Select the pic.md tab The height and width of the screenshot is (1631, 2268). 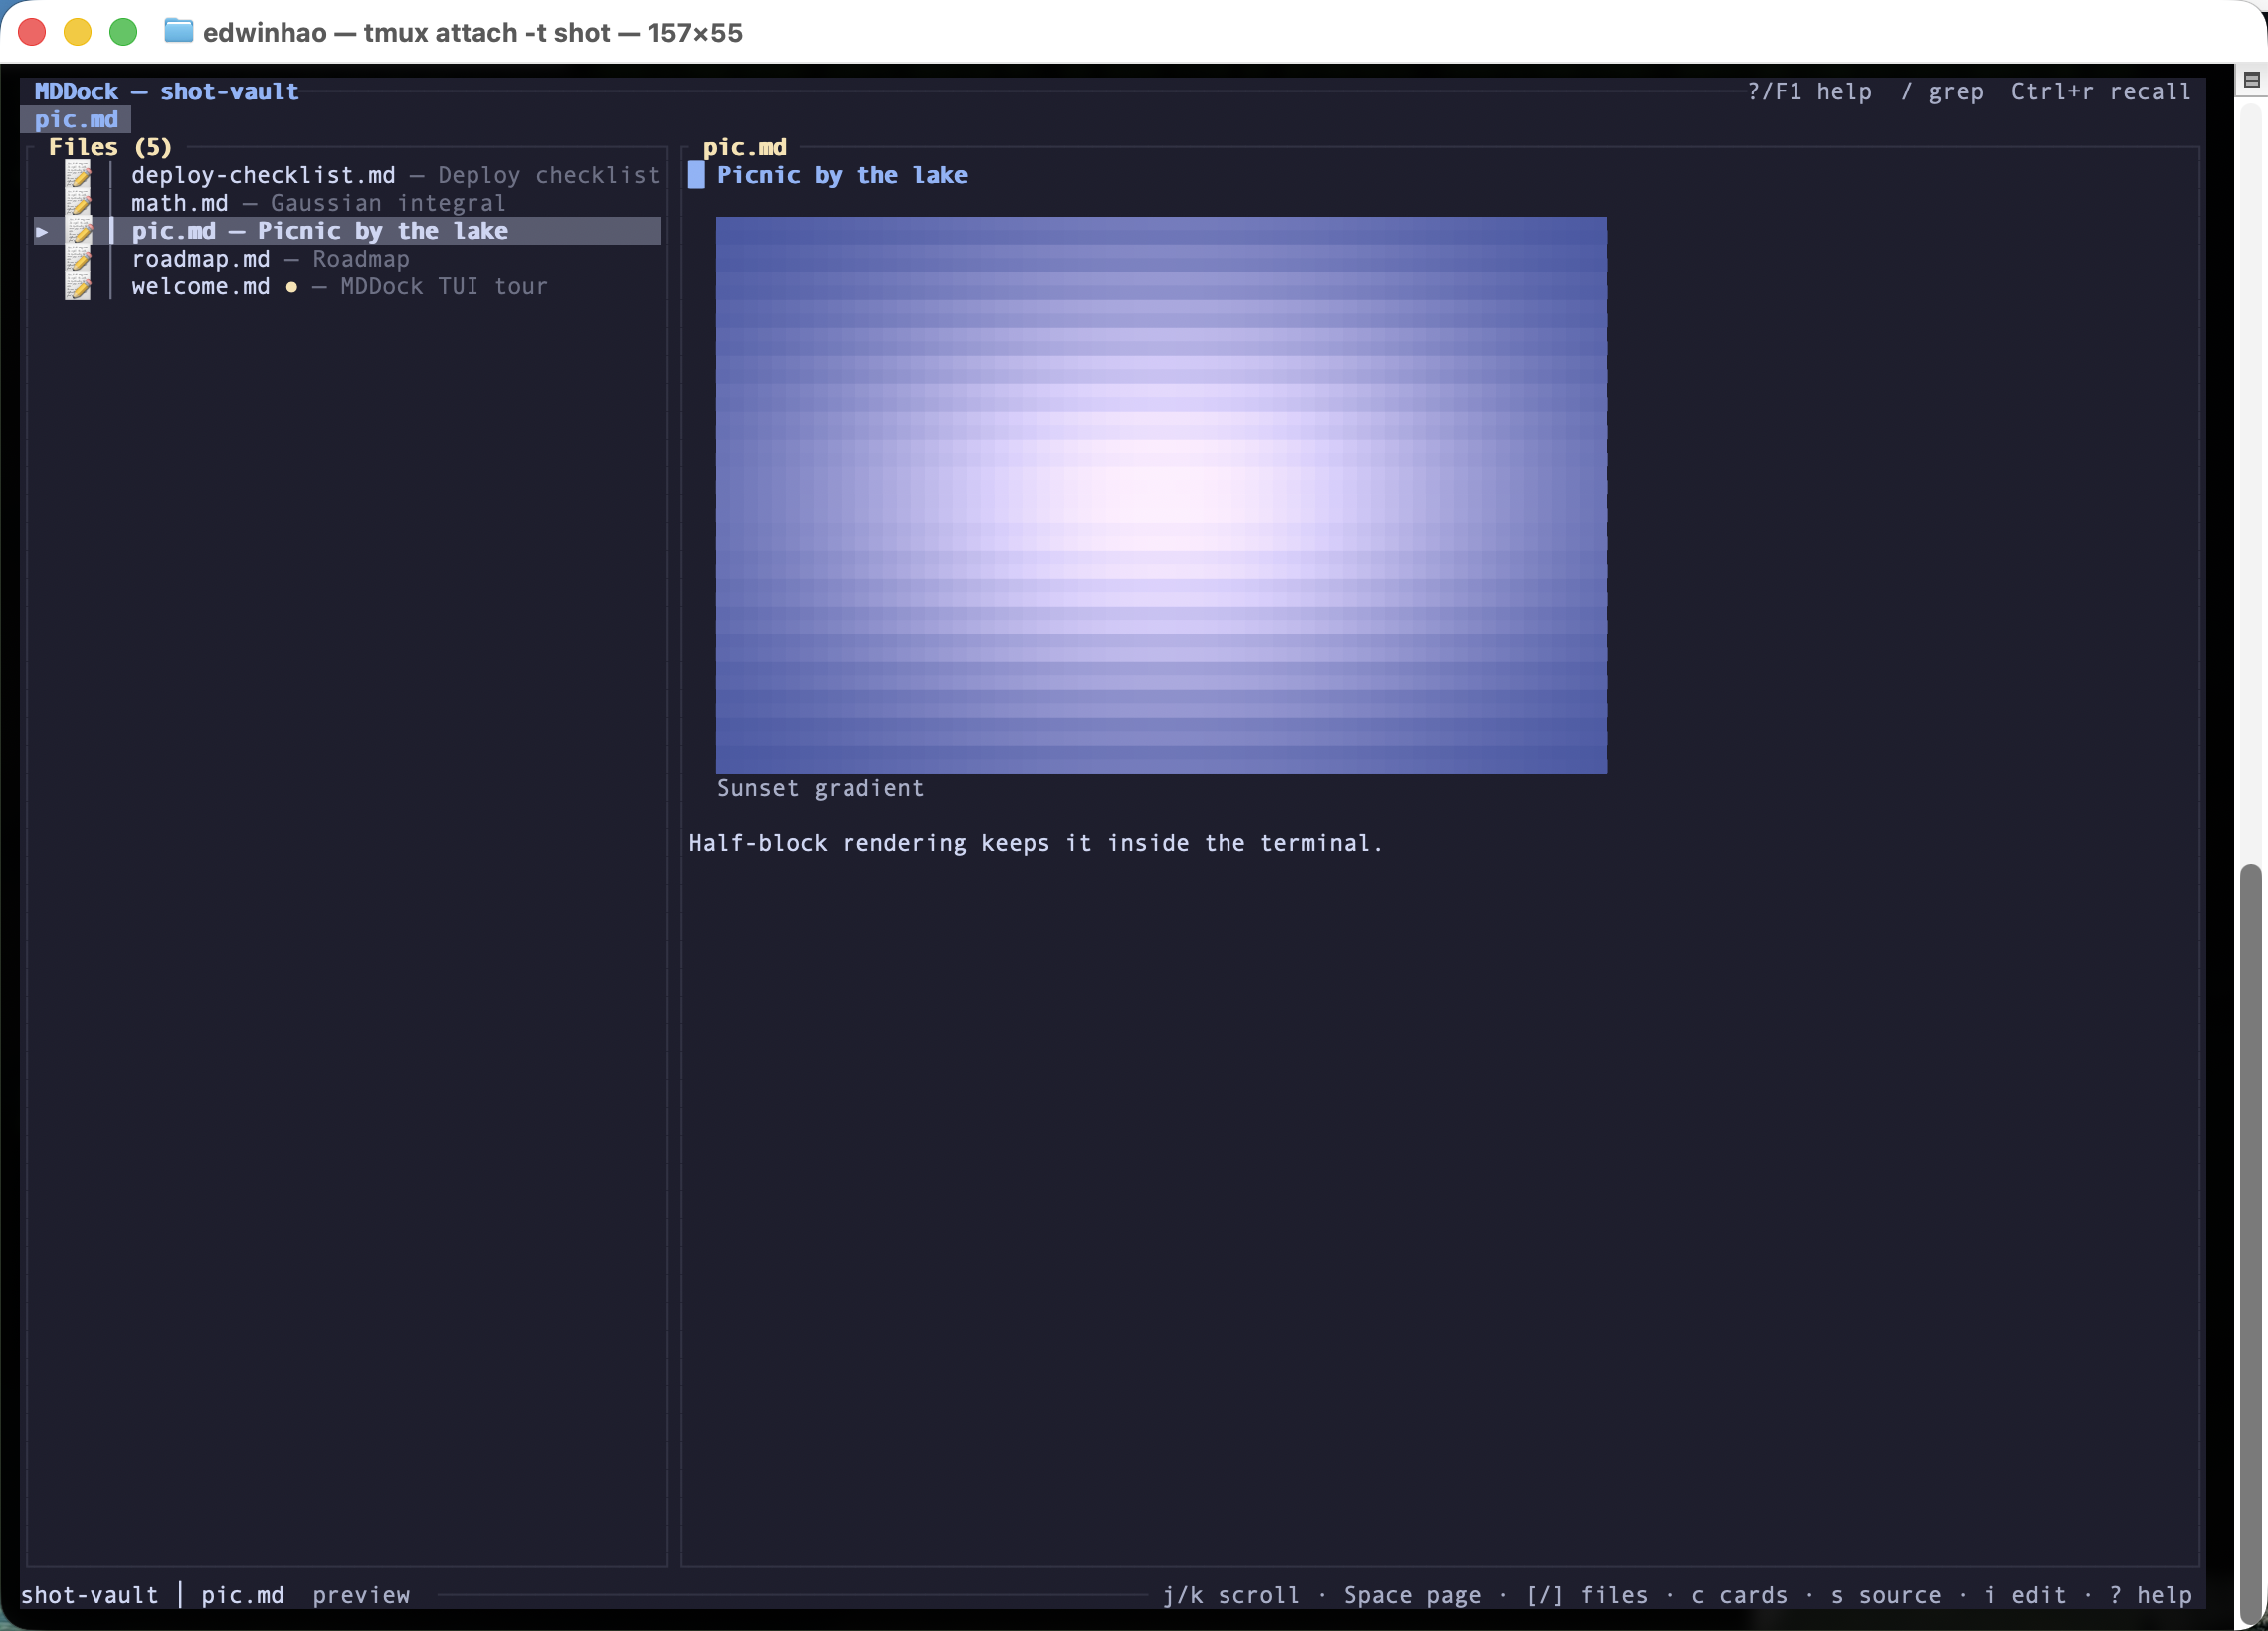tap(76, 120)
